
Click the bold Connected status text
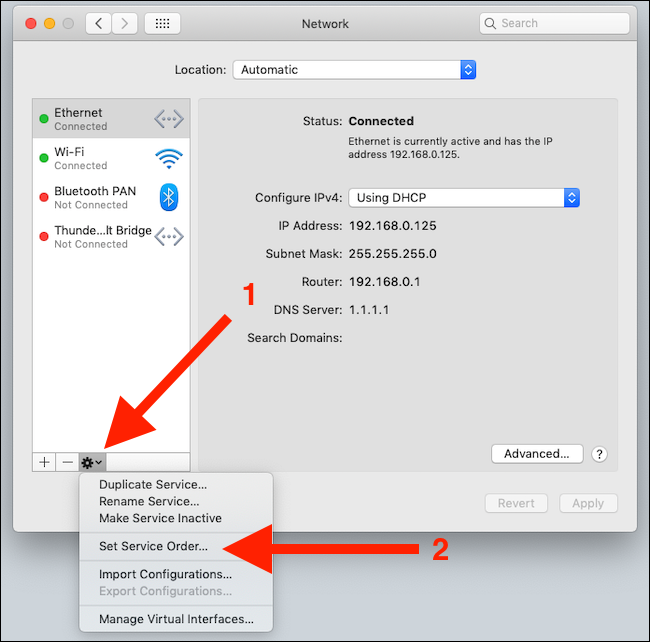[x=381, y=121]
